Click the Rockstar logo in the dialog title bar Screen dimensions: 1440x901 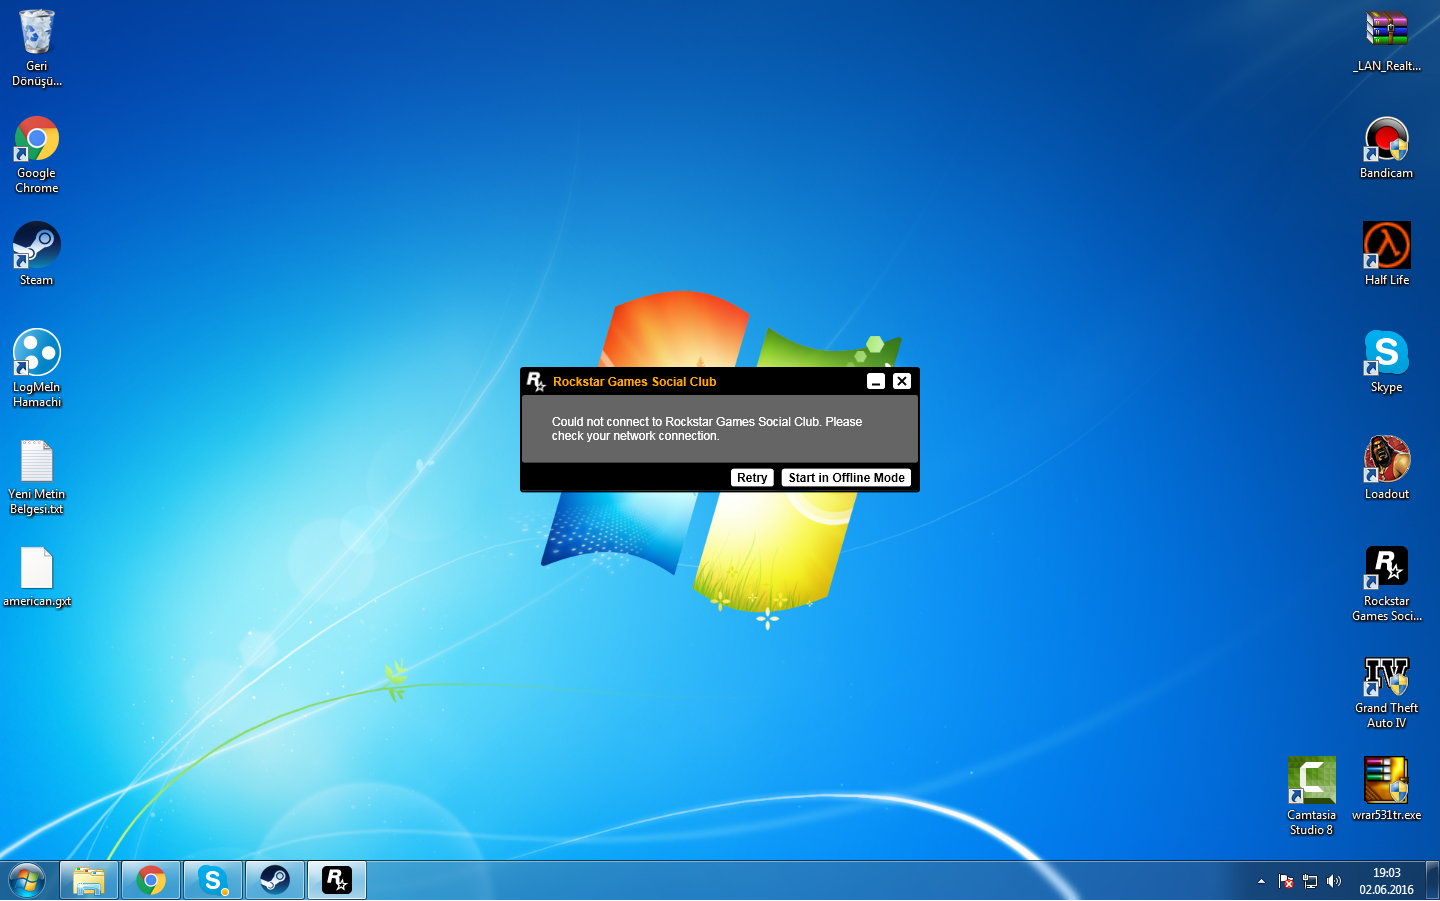[x=536, y=381]
